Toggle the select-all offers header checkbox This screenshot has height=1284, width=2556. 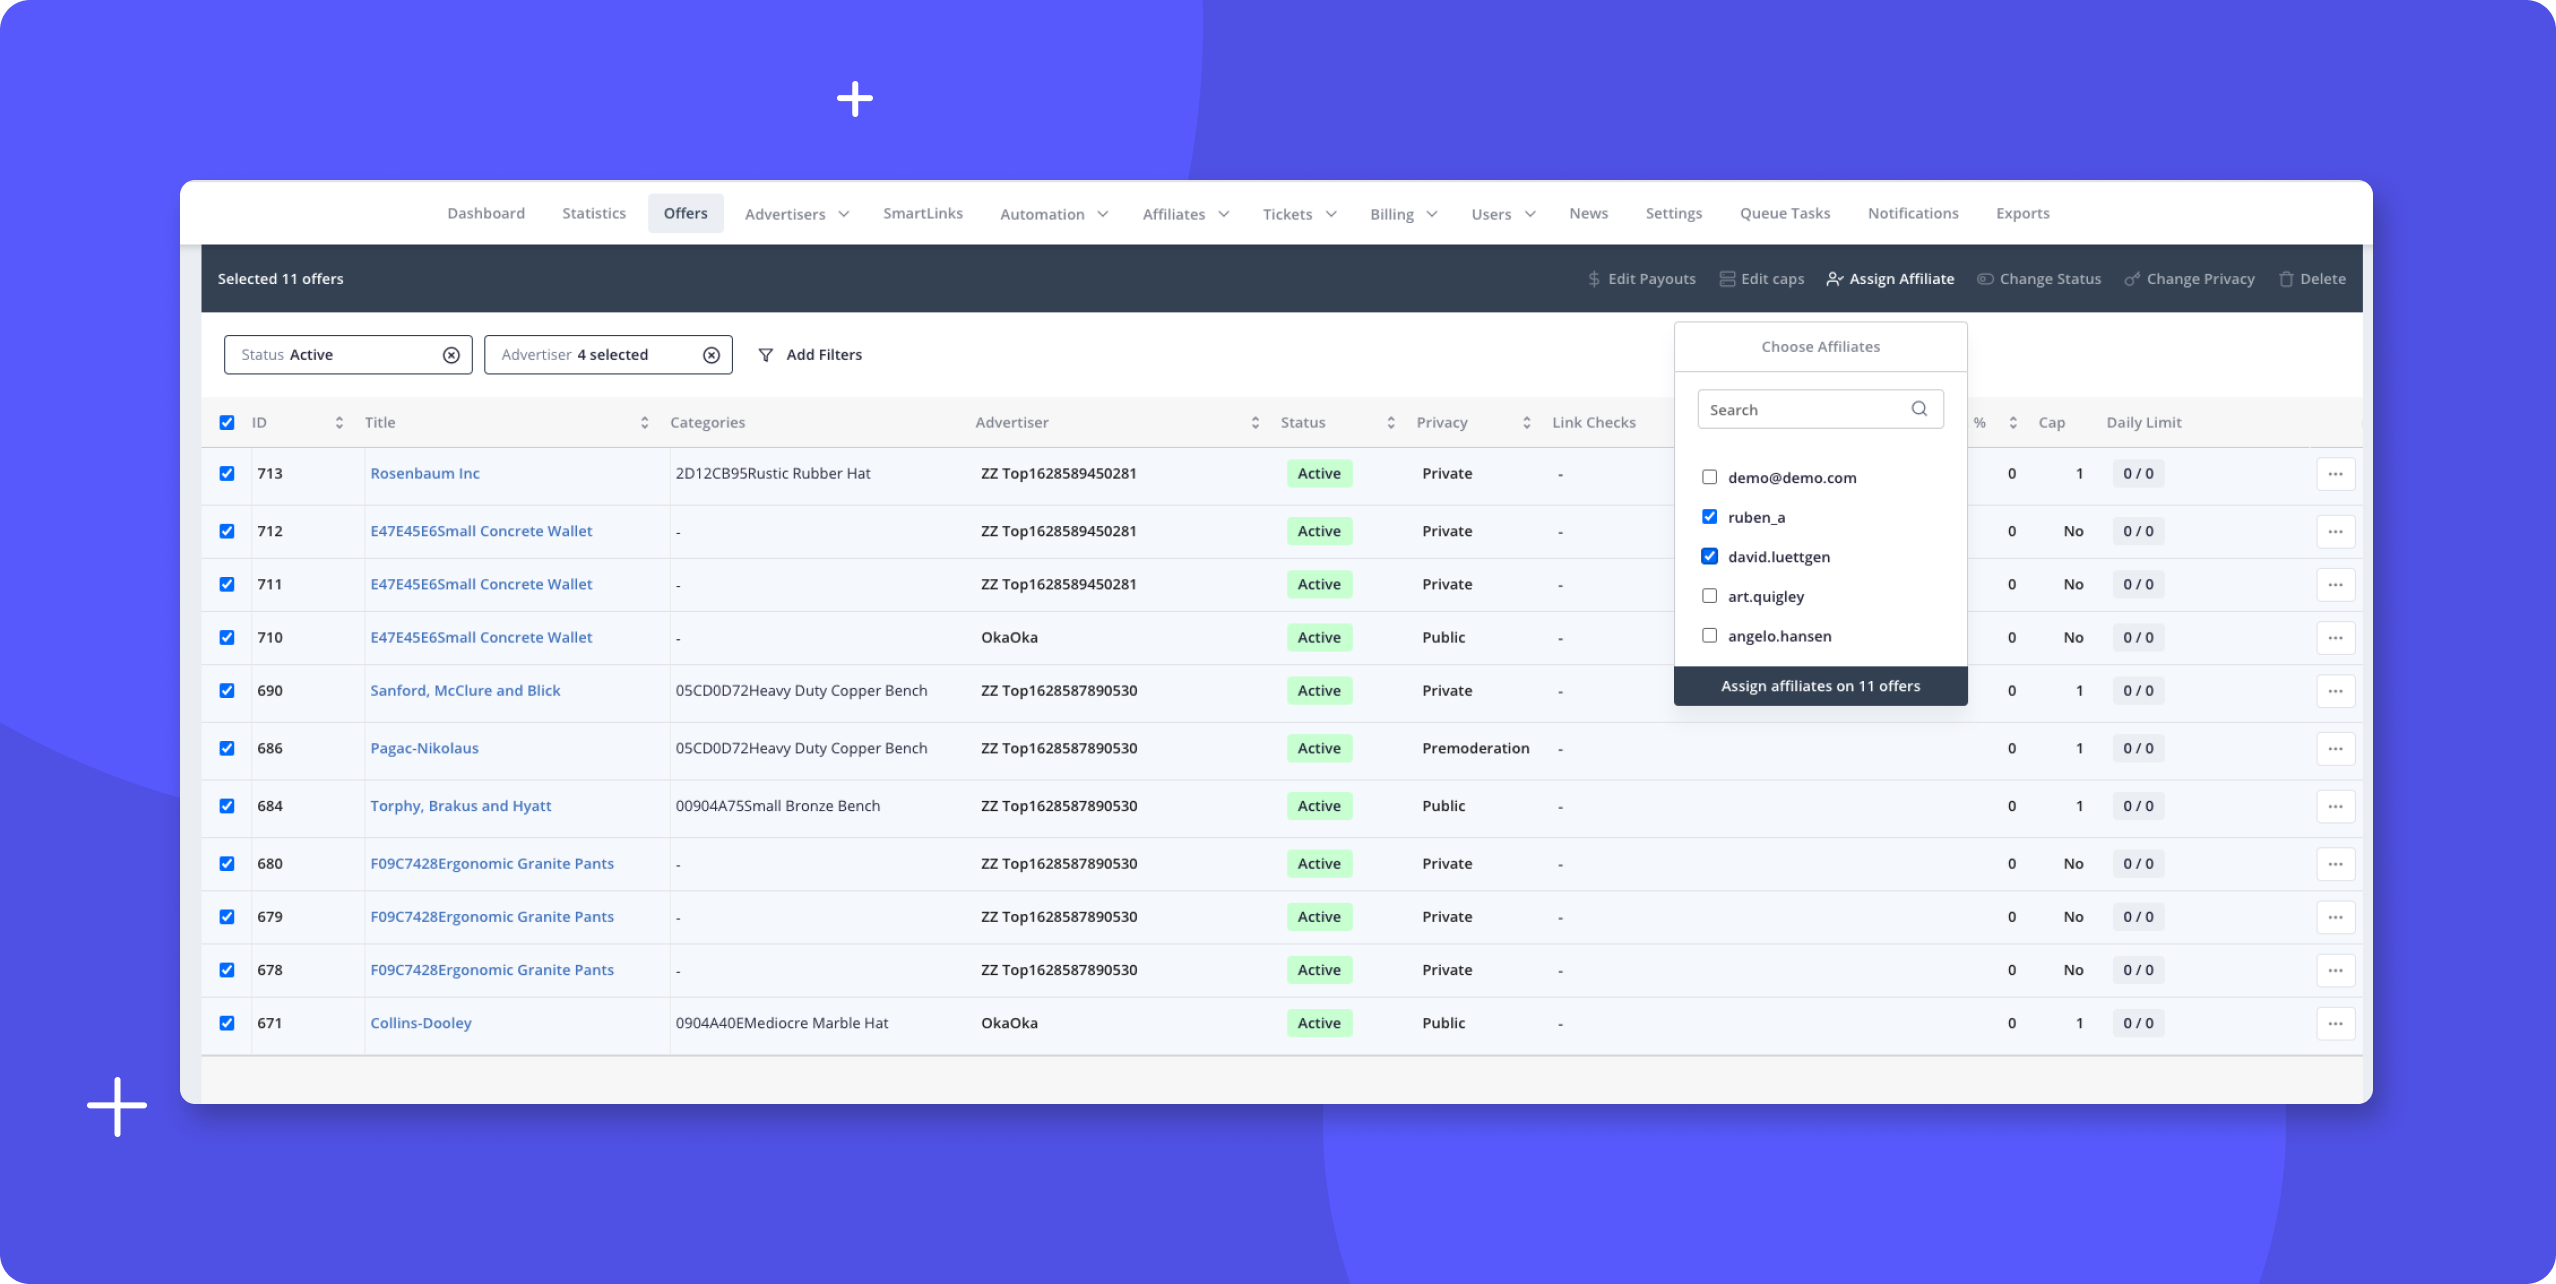tap(227, 423)
